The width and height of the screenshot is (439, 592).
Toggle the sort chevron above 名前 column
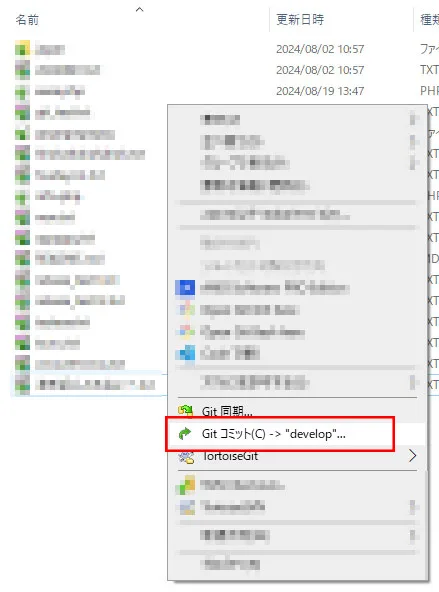click(140, 9)
